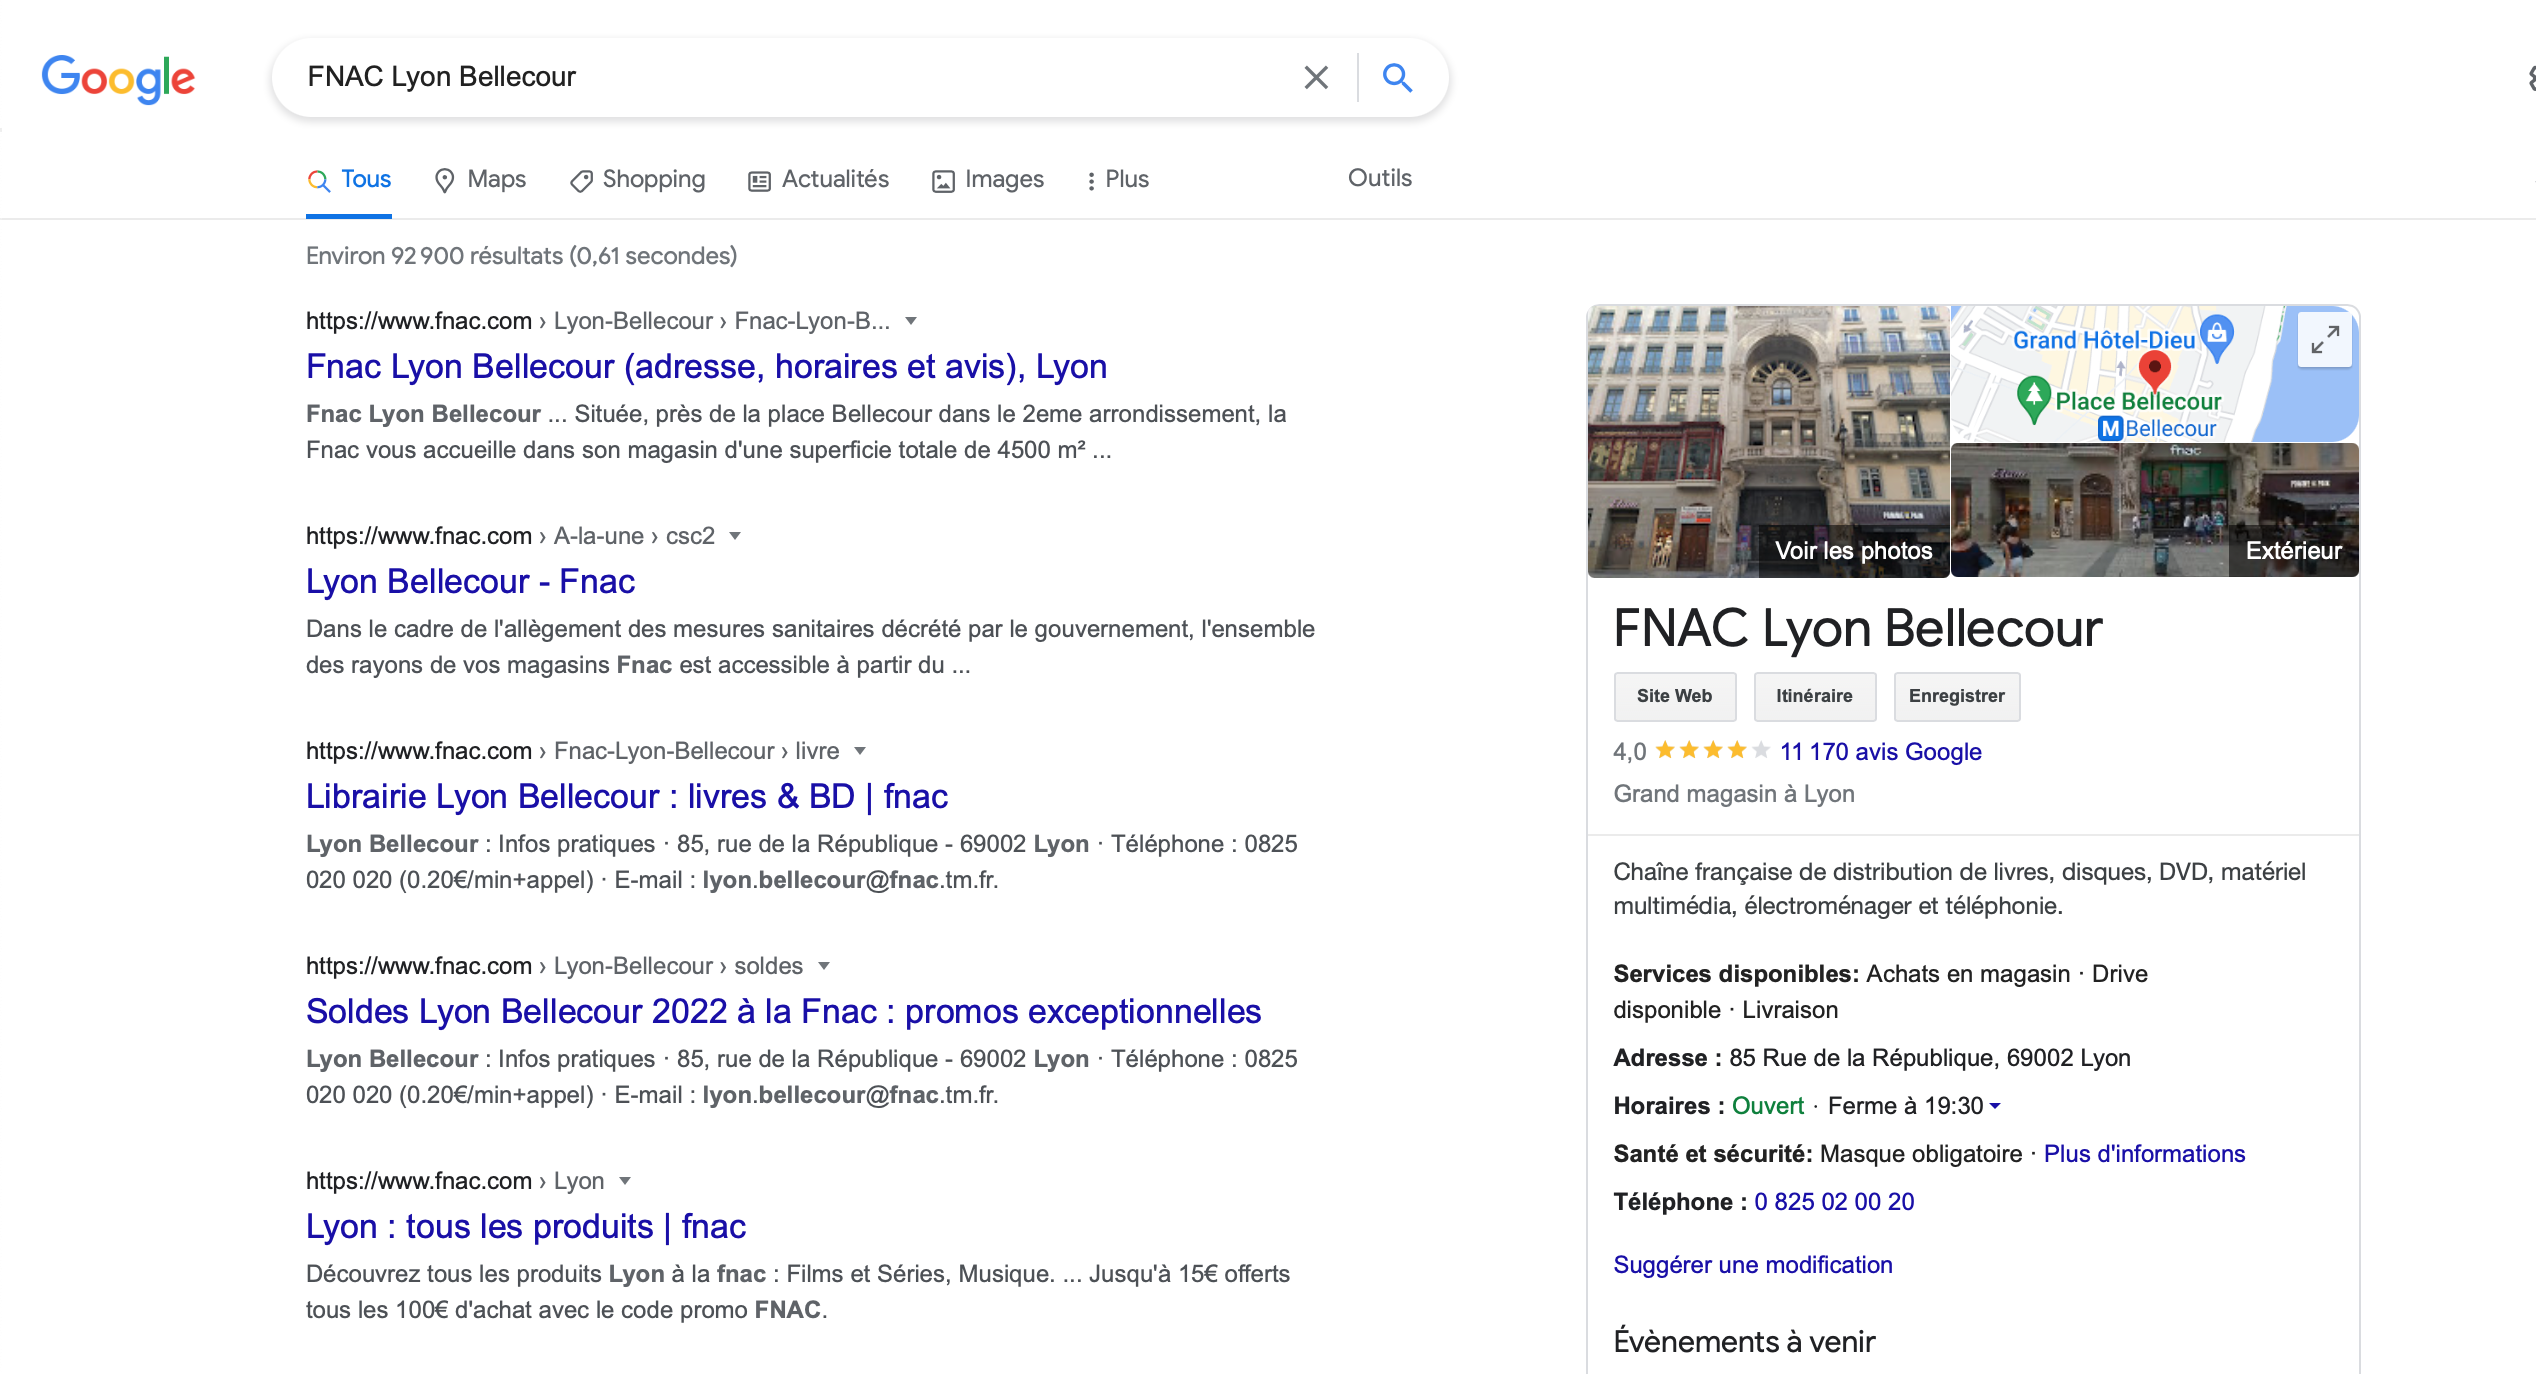Click the star rating icons

click(1712, 750)
